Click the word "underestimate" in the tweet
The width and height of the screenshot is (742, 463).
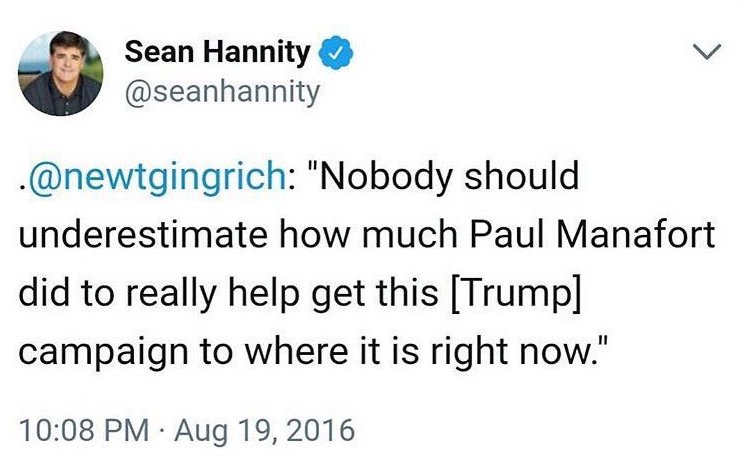click(143, 235)
